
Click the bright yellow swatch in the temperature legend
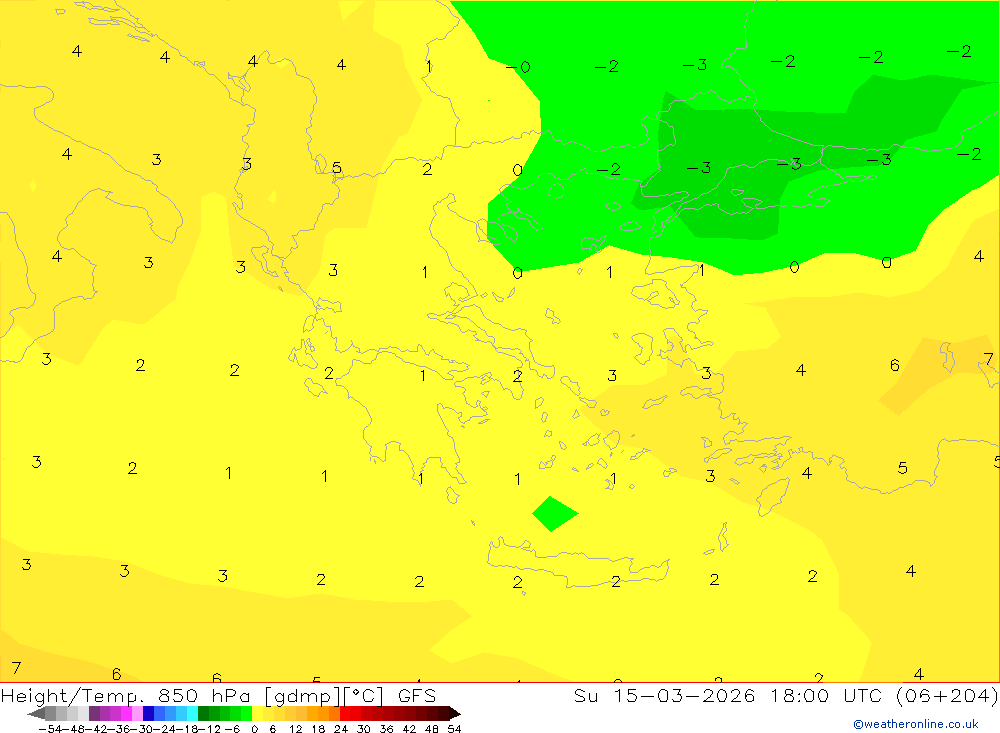(258, 714)
